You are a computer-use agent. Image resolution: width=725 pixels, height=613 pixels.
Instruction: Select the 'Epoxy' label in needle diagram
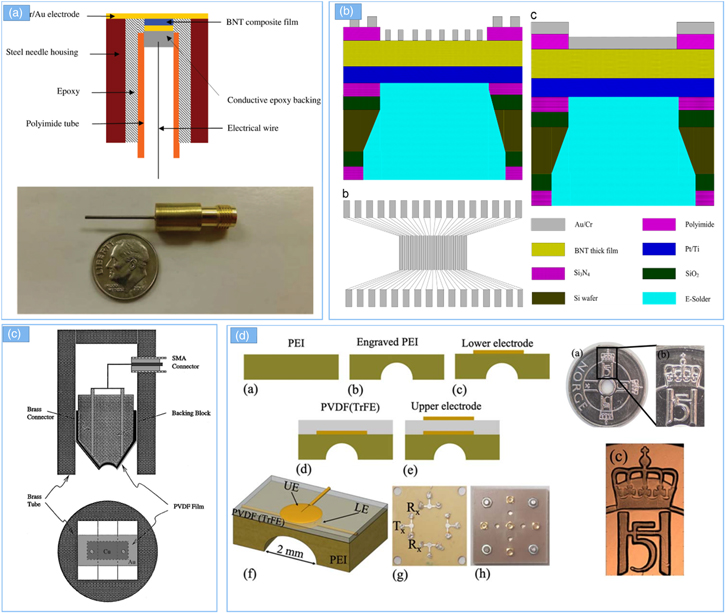coord(68,91)
